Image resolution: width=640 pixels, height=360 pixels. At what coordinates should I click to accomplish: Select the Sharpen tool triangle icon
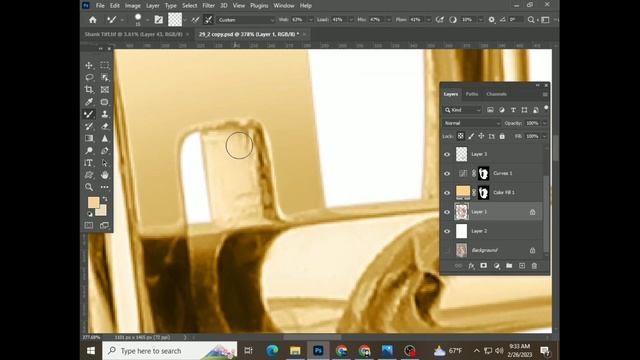[104, 138]
